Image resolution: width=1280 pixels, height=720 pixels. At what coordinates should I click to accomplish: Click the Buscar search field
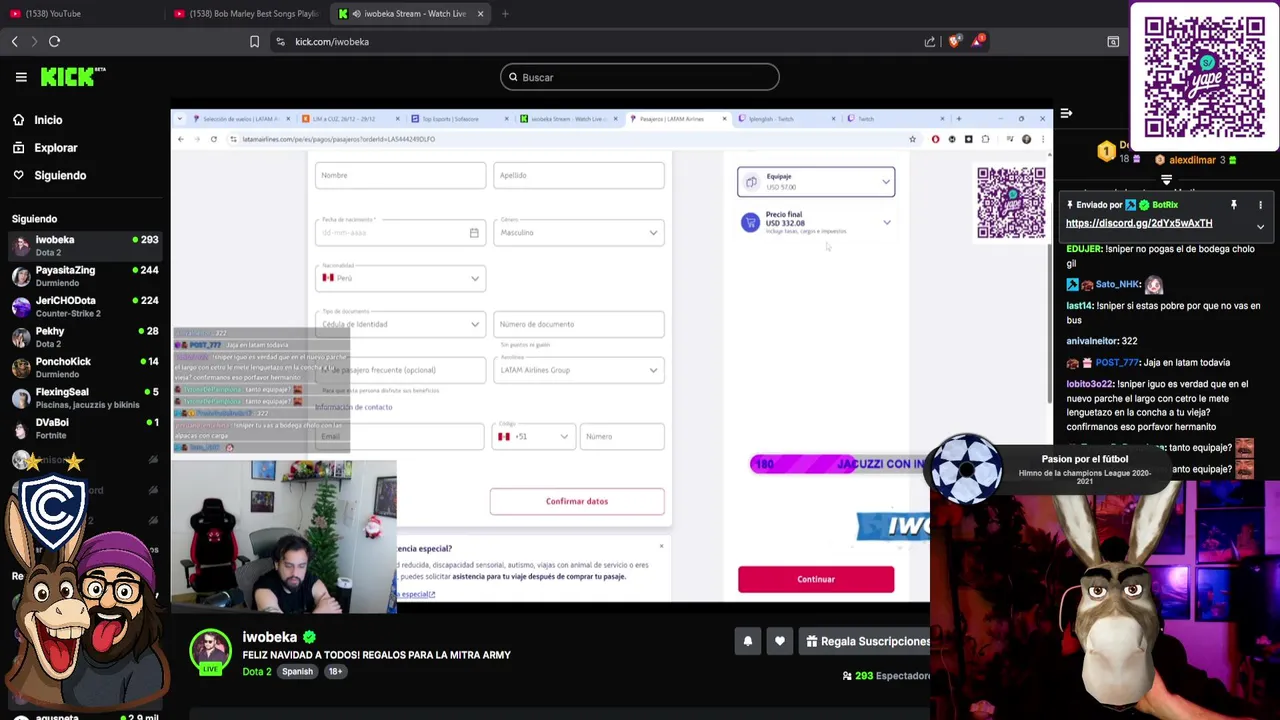click(x=640, y=77)
